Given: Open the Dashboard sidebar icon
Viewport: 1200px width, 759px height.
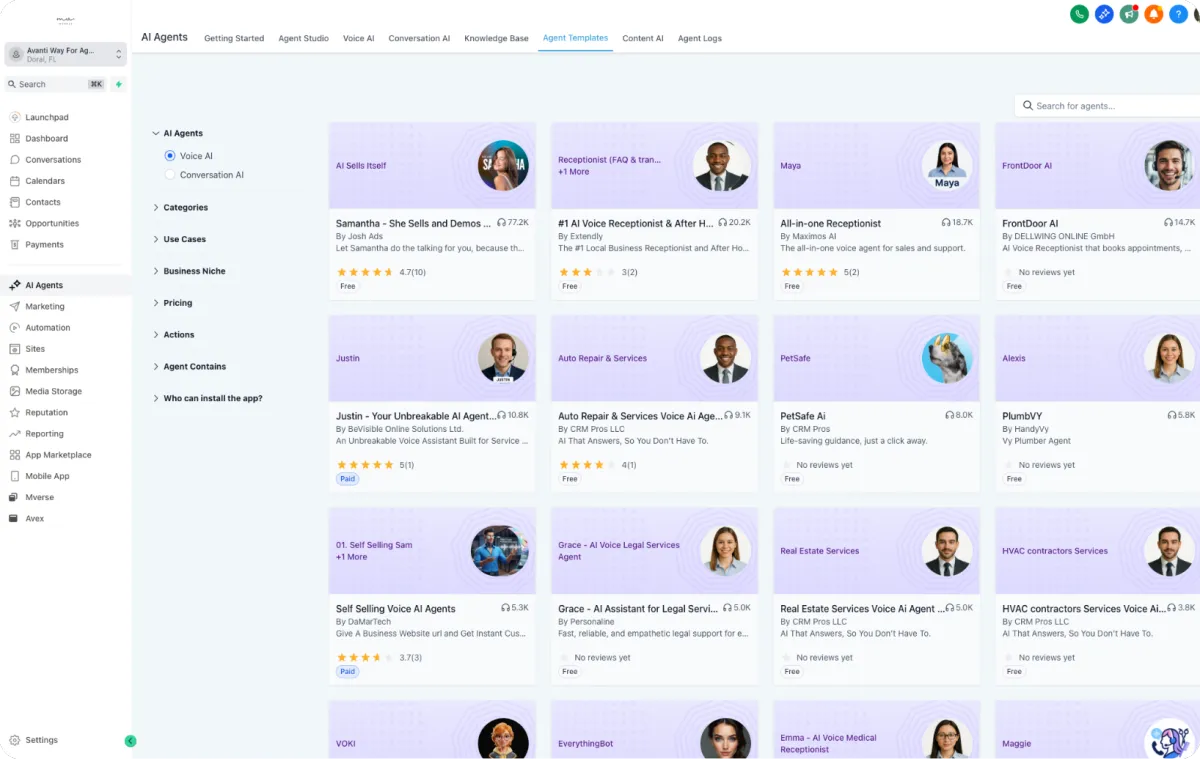Looking at the screenshot, I should [15, 138].
